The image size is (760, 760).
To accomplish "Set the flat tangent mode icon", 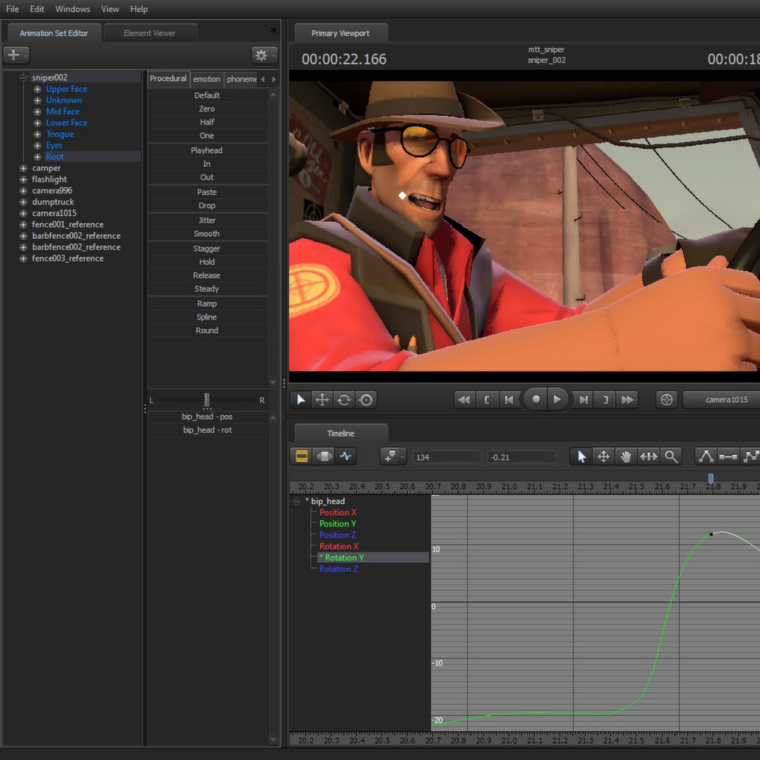I will coord(728,456).
